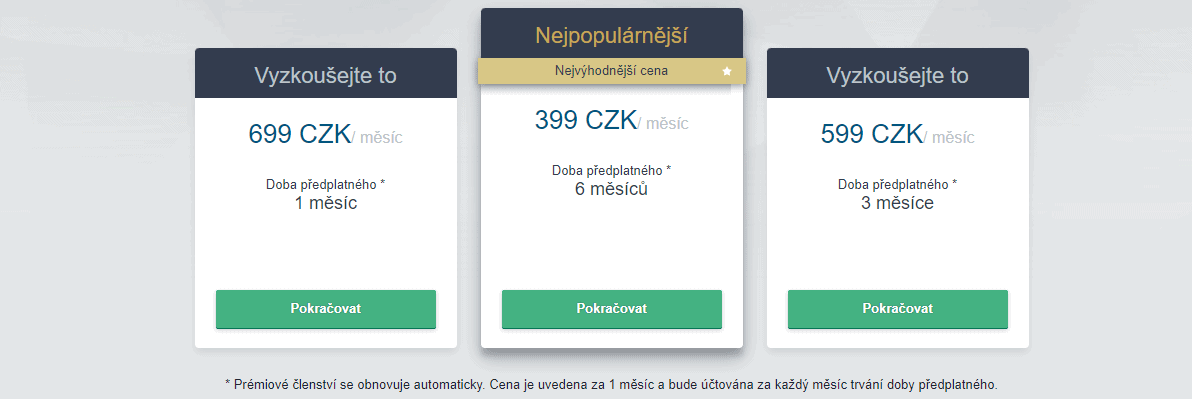Click the 3 měsíce subscription duration

coord(898,203)
